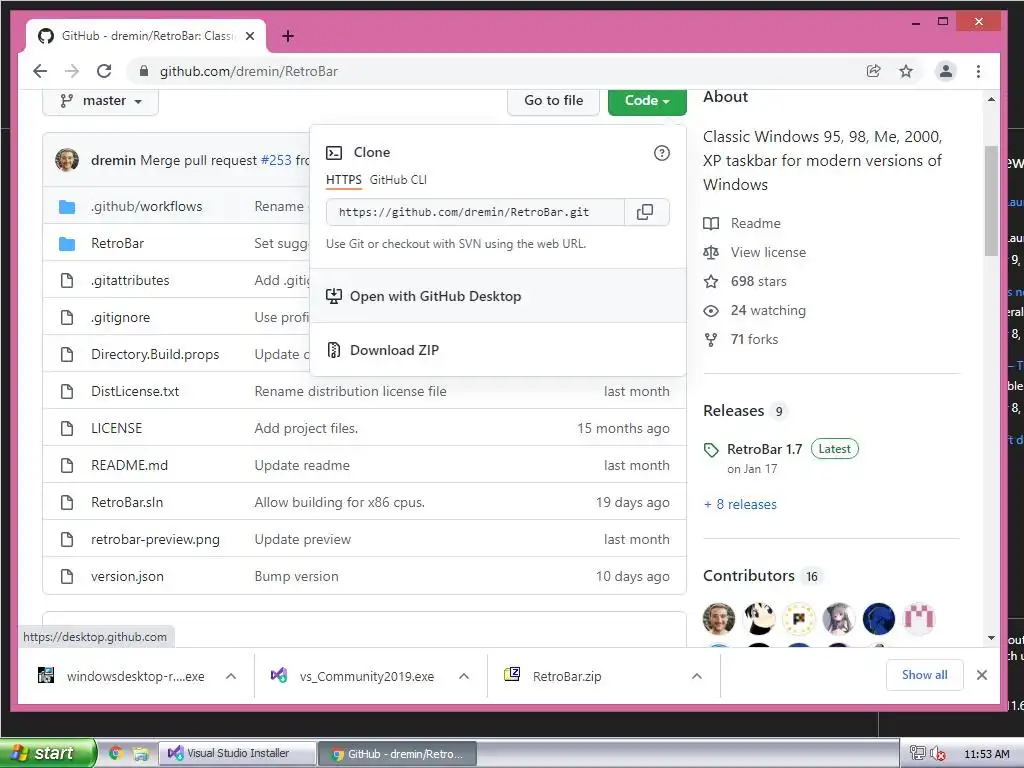This screenshot has width=1024, height=768.
Task: Open the Clone help question-mark icon
Action: [x=662, y=153]
